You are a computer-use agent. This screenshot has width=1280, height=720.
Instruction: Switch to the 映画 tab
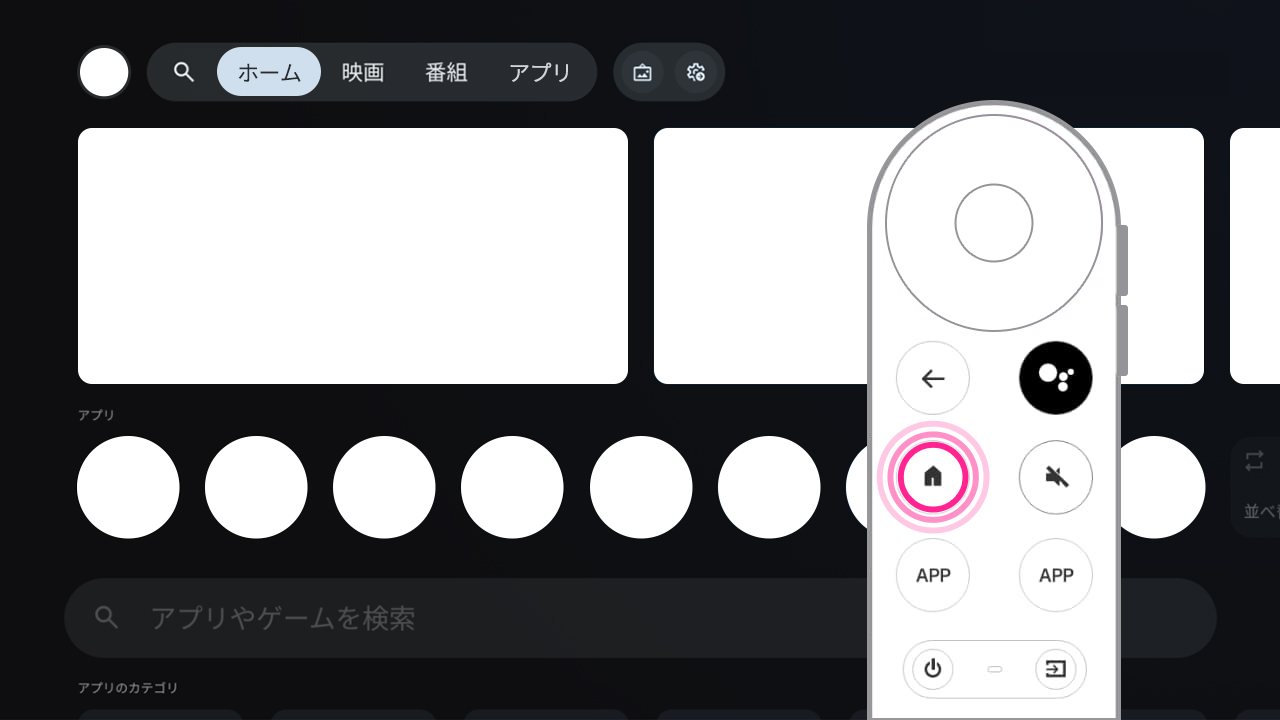[363, 72]
